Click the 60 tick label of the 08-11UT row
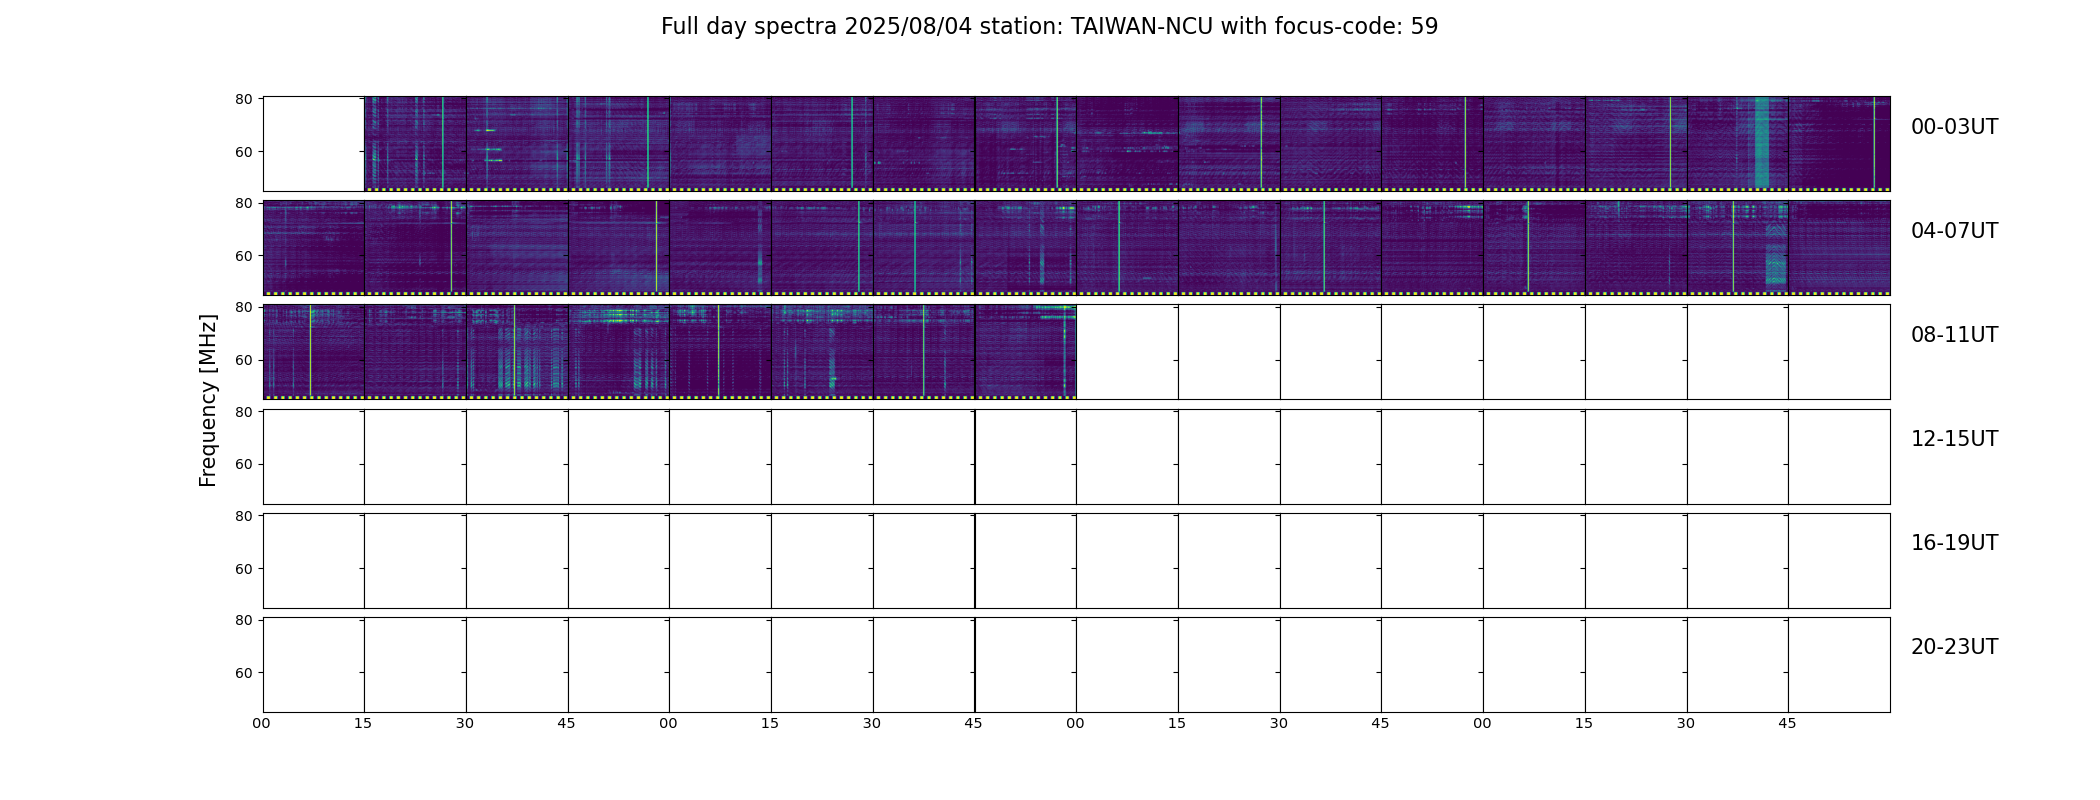Screen dimensions: 2100x800 (243, 360)
